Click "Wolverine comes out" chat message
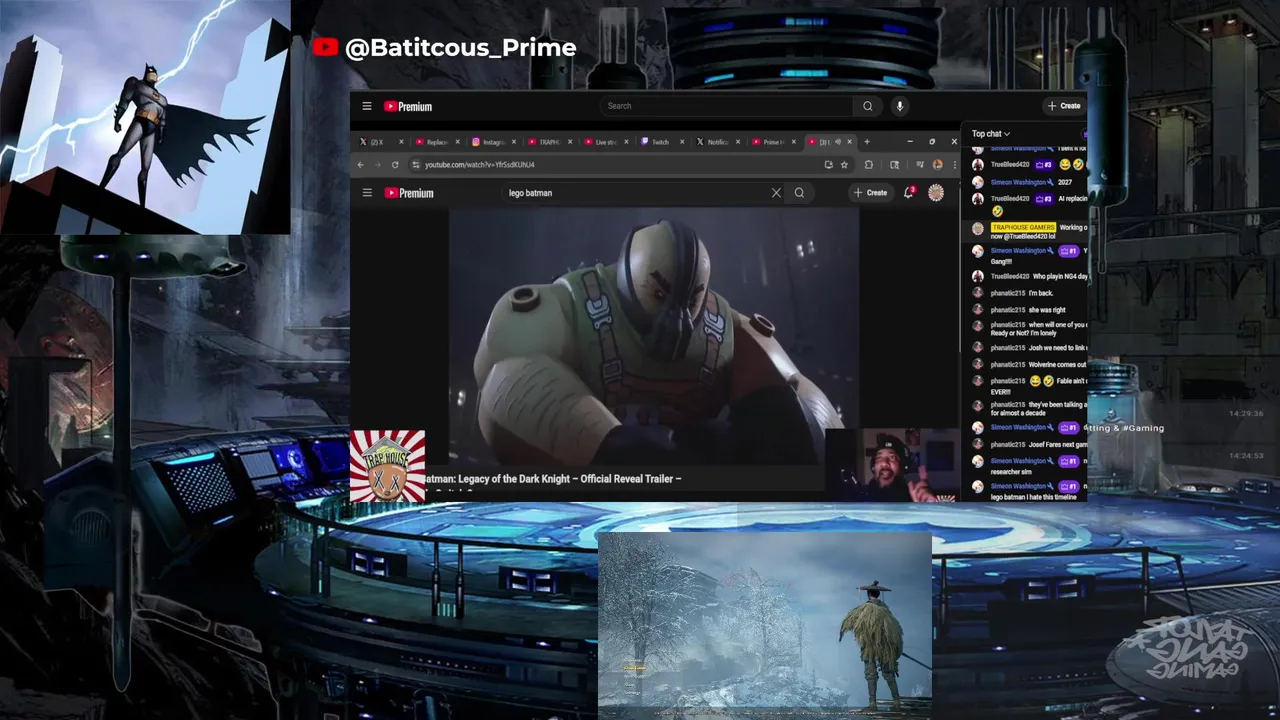Image resolution: width=1280 pixels, height=720 pixels. 1057,365
